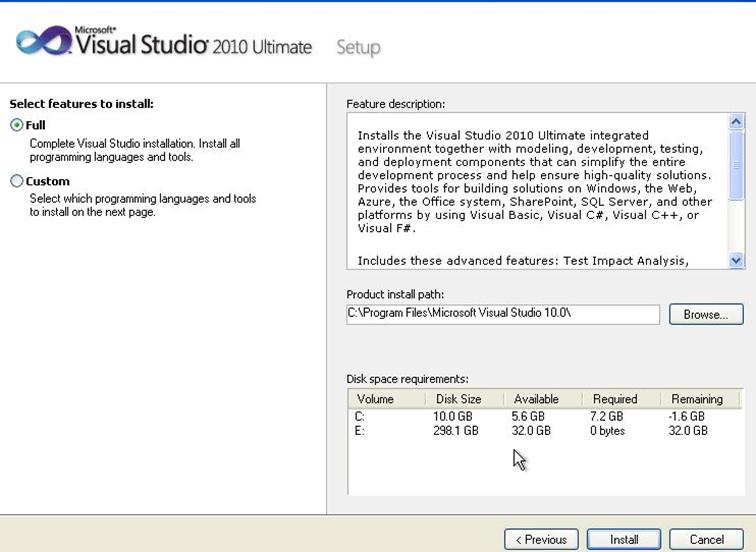Click the -1.6 GB remaining value
Screen dimensions: 756x552
click(687, 417)
